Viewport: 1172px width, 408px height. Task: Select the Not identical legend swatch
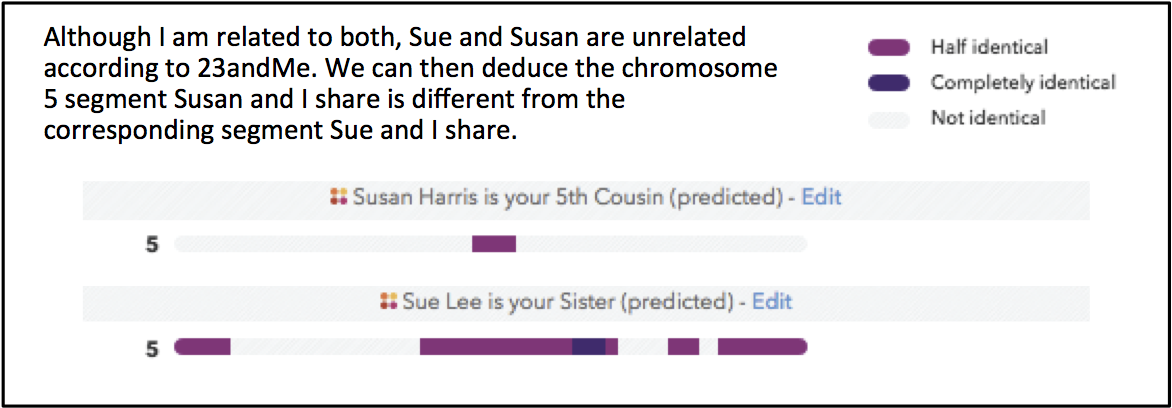[x=888, y=118]
